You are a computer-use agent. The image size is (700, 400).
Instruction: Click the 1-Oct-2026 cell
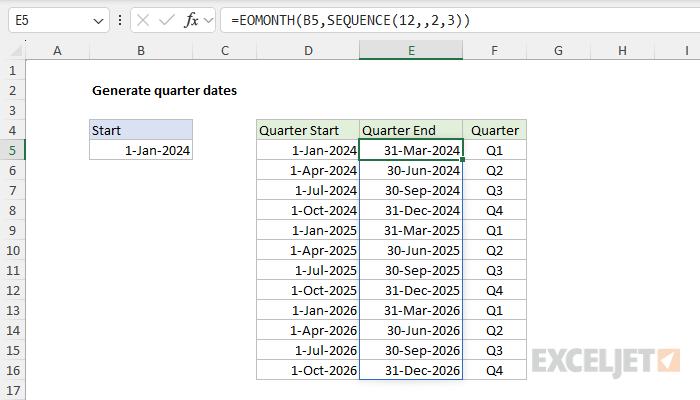tap(308, 370)
